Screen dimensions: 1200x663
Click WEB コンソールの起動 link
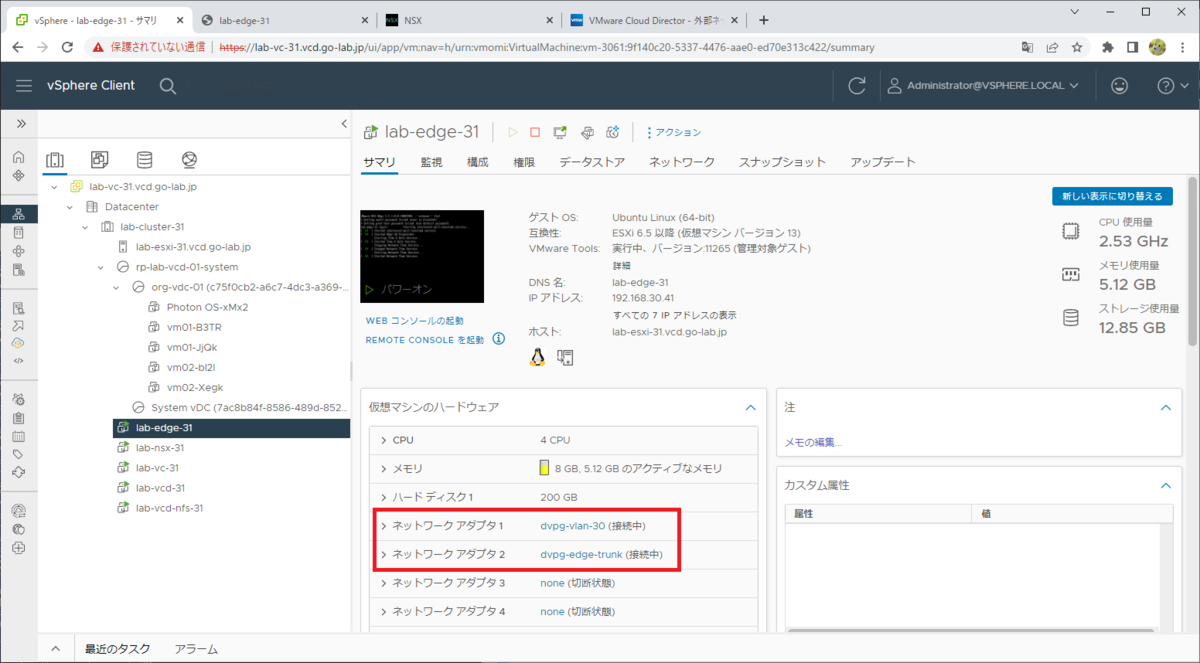pyautogui.click(x=415, y=321)
